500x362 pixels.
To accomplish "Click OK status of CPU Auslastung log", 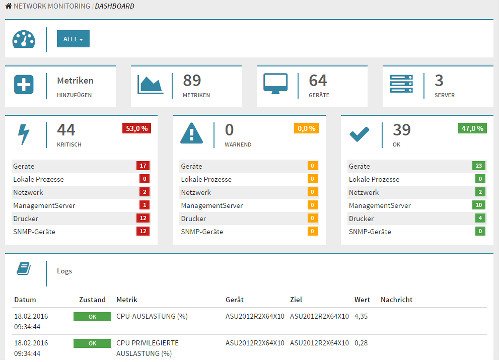I will point(92,317).
